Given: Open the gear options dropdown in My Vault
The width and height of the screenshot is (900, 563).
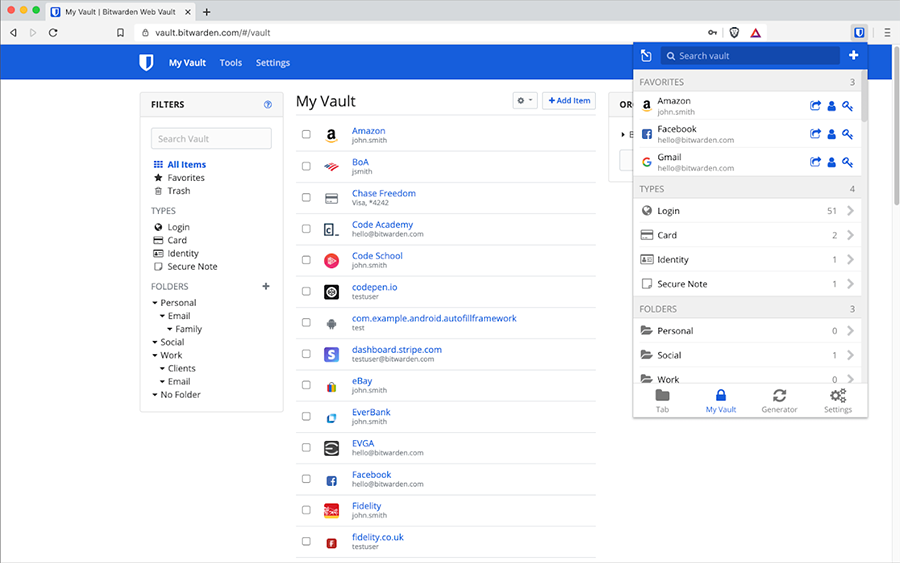Looking at the screenshot, I should [525, 100].
